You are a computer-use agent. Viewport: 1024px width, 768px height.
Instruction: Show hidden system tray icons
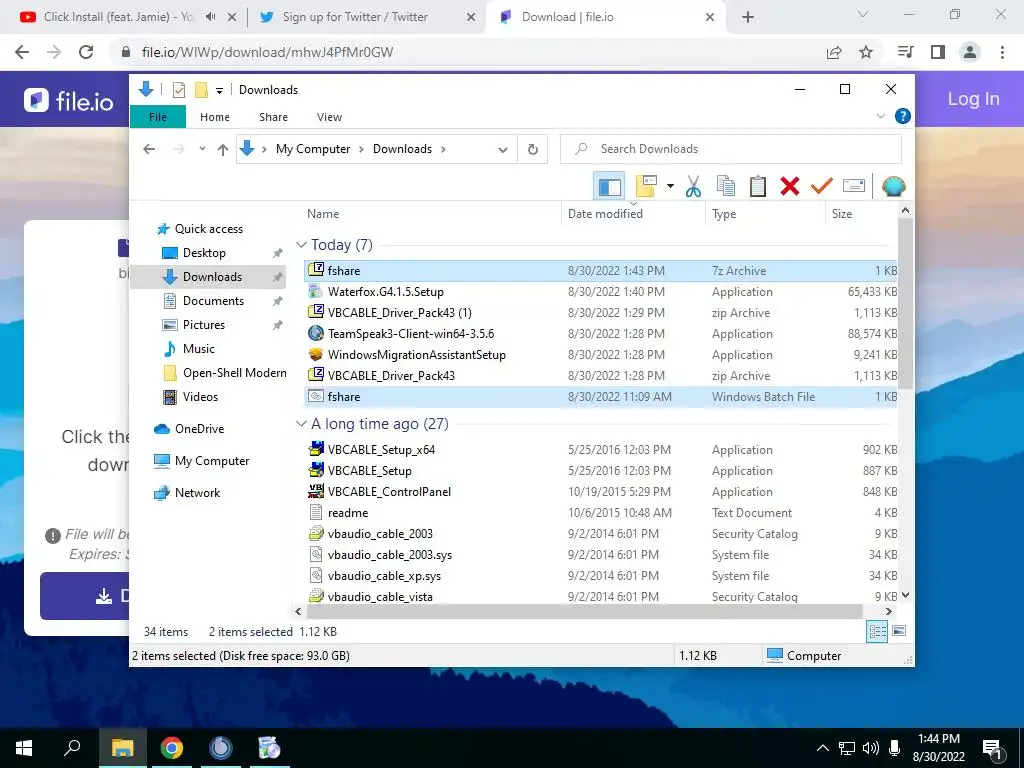pos(823,748)
